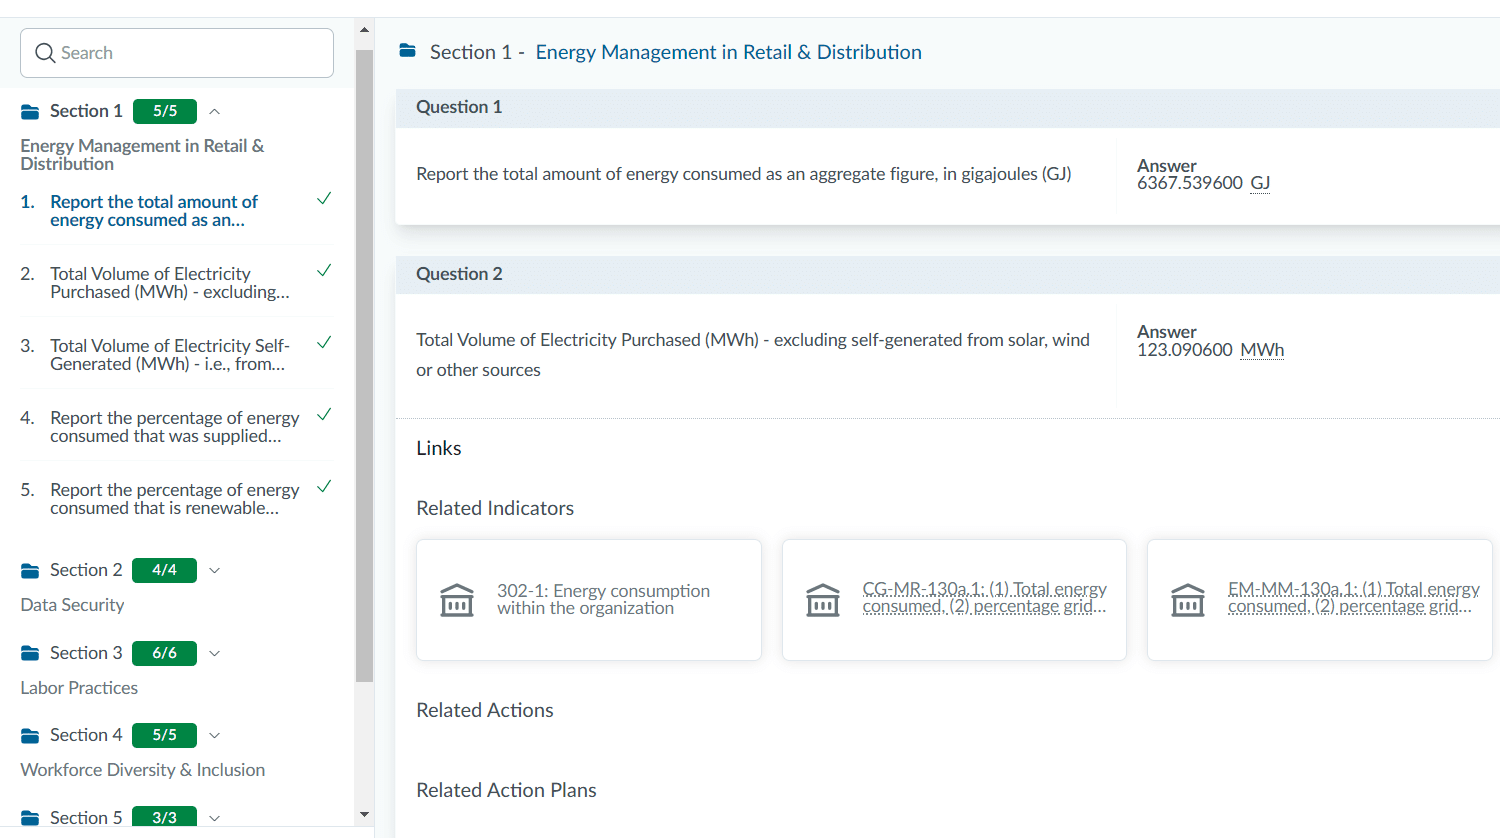The image size is (1500, 838).
Task: Click the 5/5 progress badge of Section 4
Action: pyautogui.click(x=165, y=735)
